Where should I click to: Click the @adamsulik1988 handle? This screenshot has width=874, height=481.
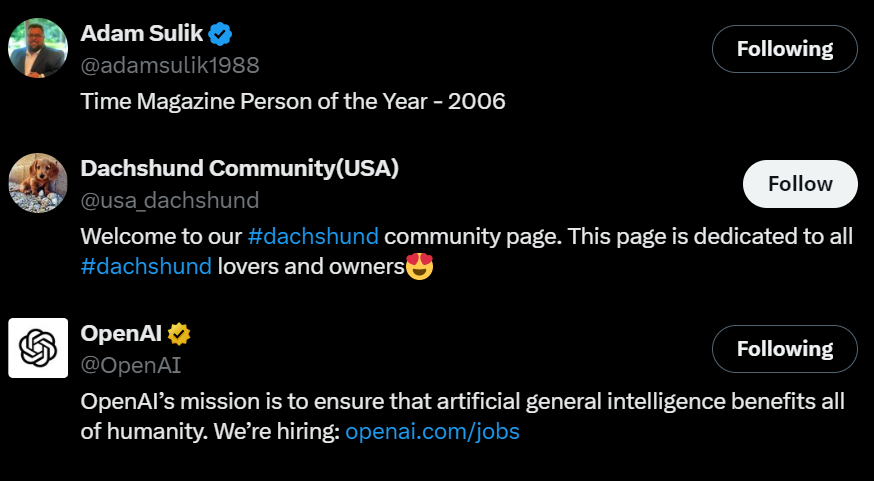[x=170, y=65]
